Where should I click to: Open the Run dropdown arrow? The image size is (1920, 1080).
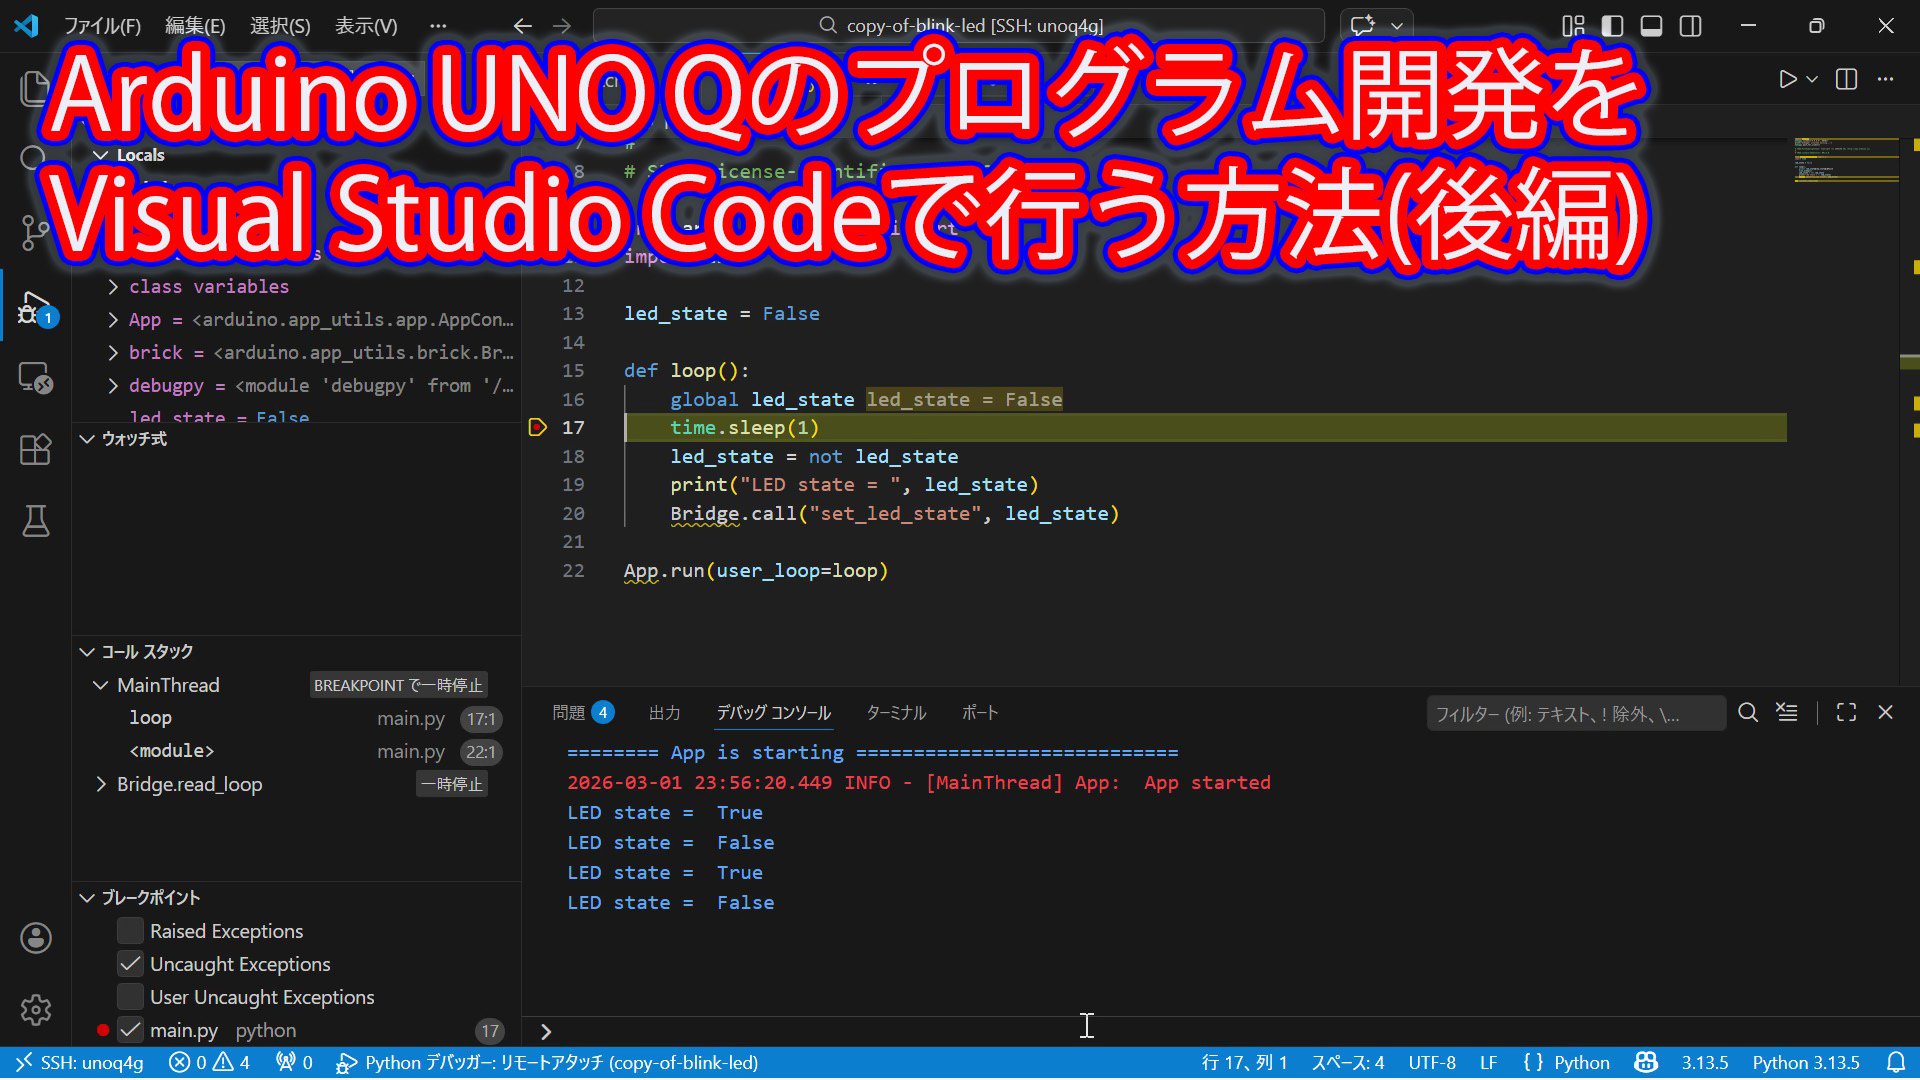point(1812,79)
